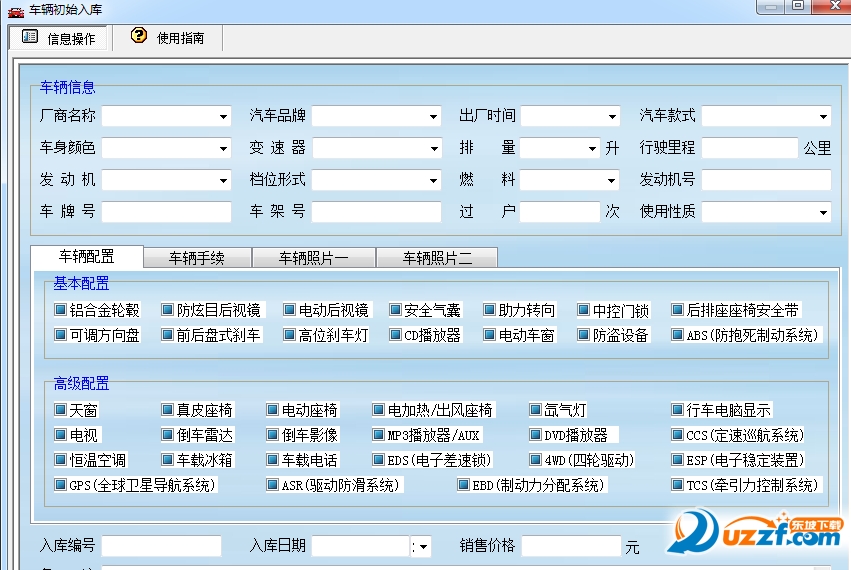Expand the 档位形式 dropdown

(x=433, y=180)
